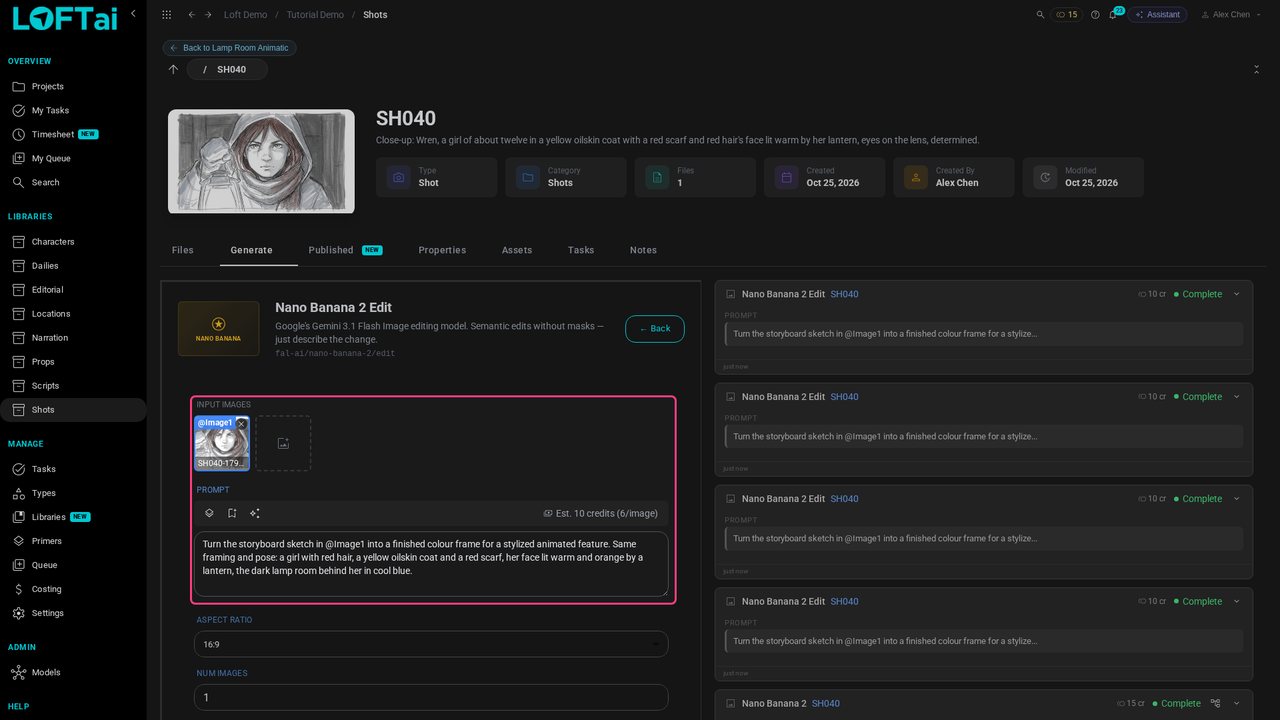Screen dimensions: 1280x720
Task: Go forward using the header forward arrow
Action: tap(207, 15)
